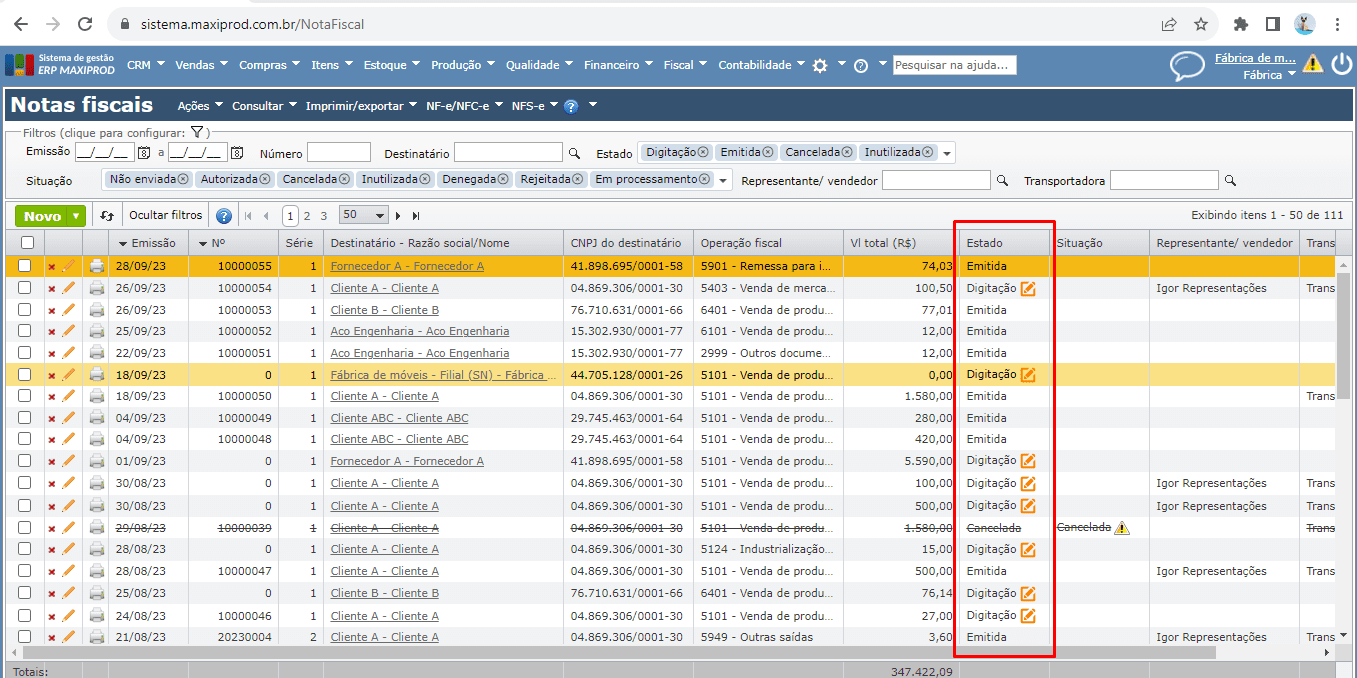Click the yellow warning alert icon

(x=1312, y=64)
